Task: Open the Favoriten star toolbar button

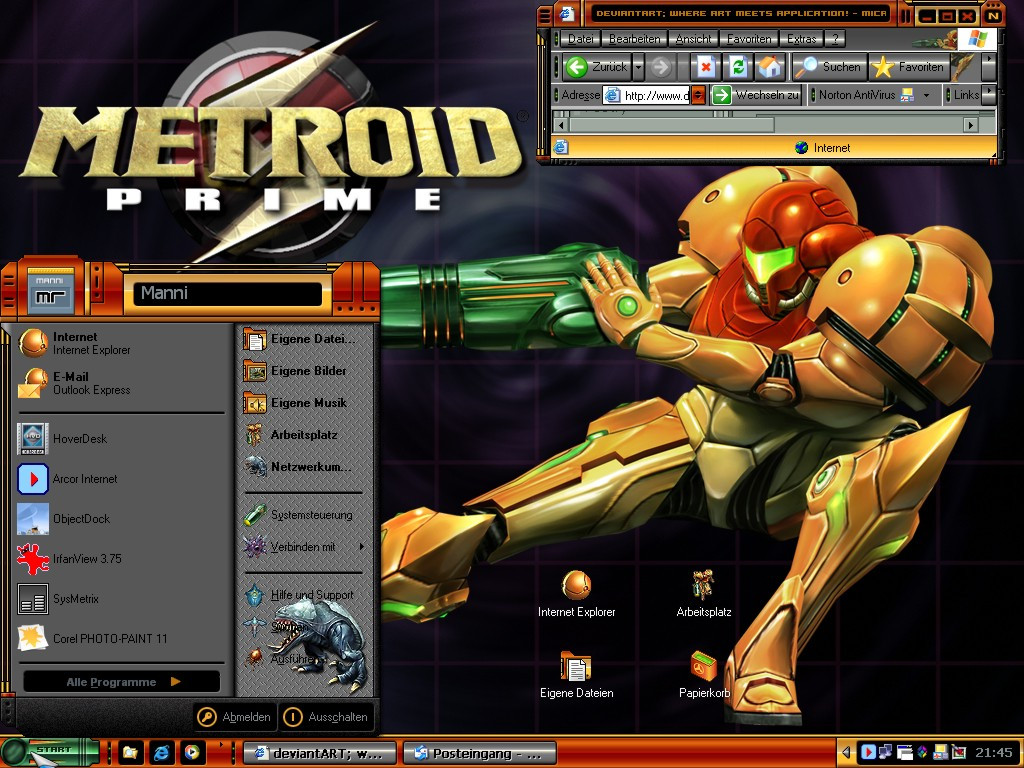Action: 908,67
